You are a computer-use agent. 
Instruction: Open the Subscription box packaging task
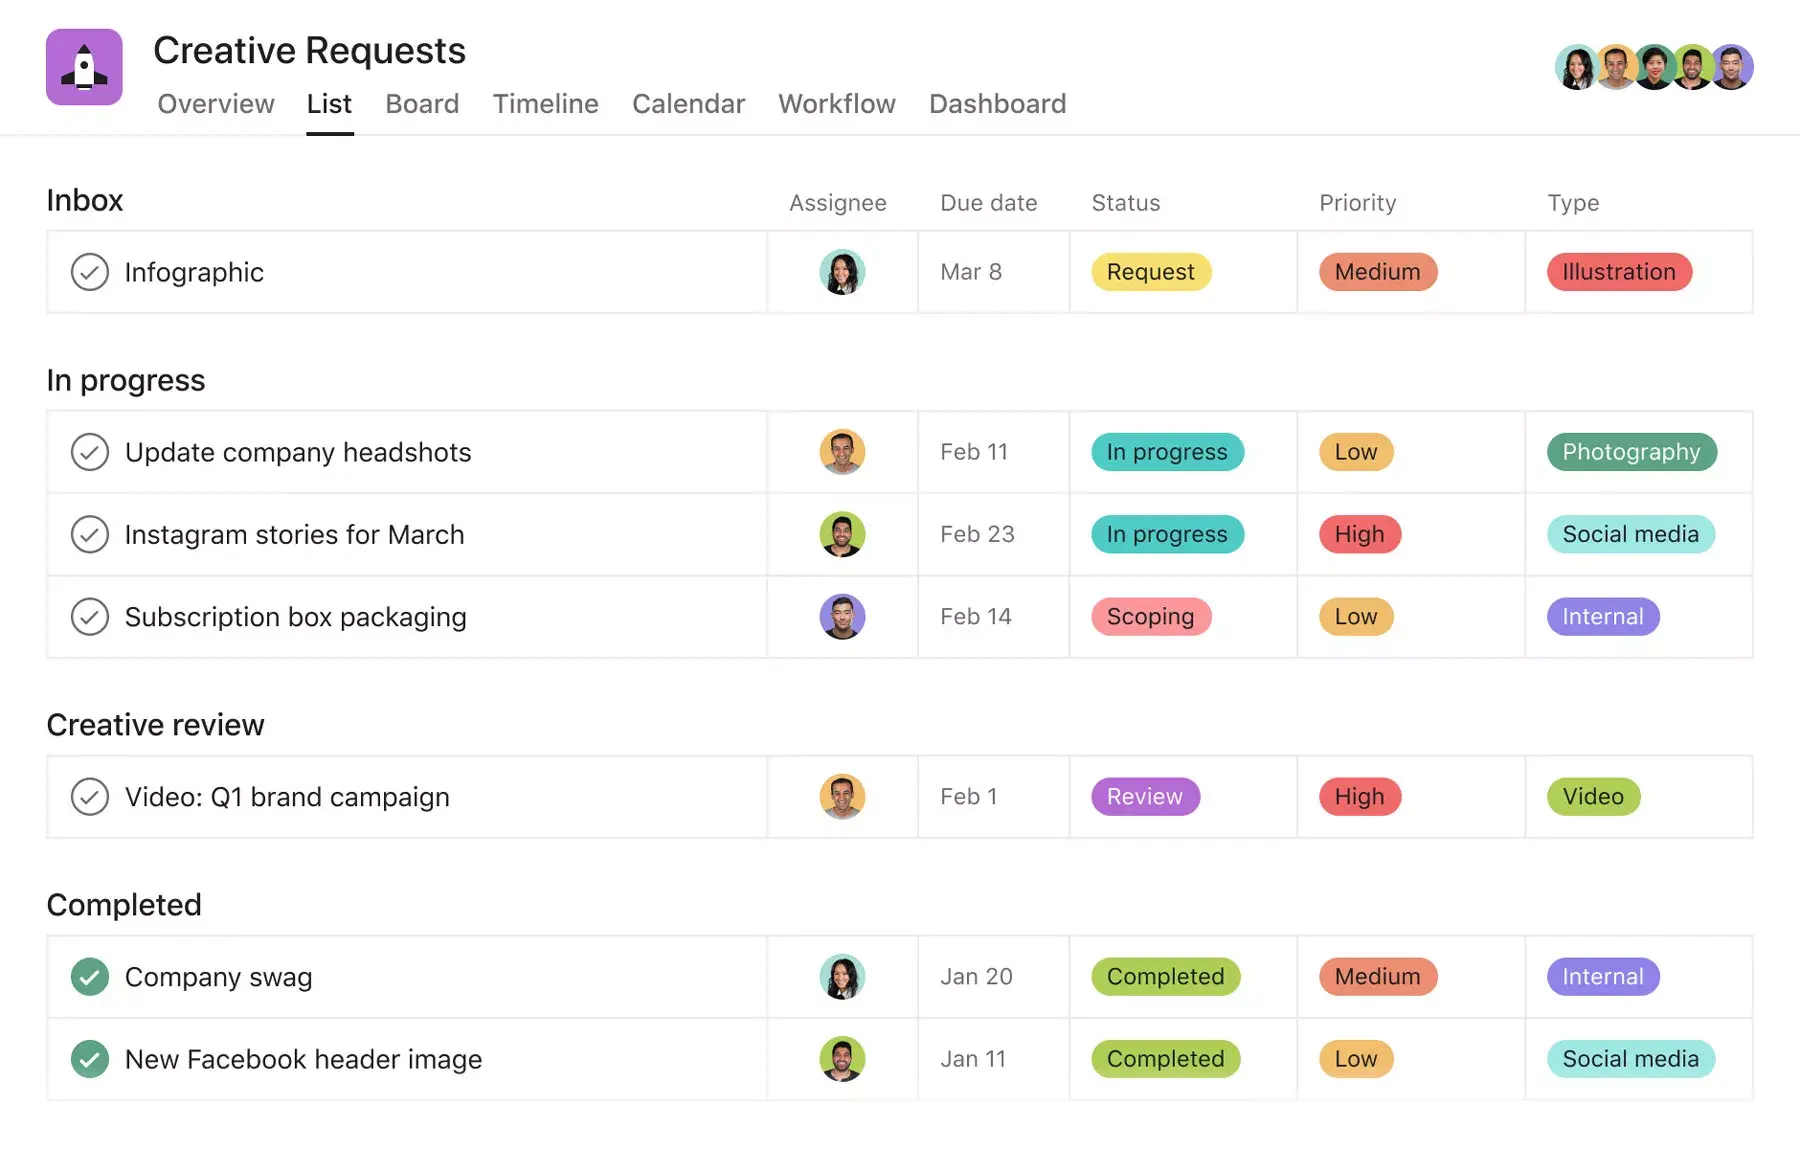point(295,617)
